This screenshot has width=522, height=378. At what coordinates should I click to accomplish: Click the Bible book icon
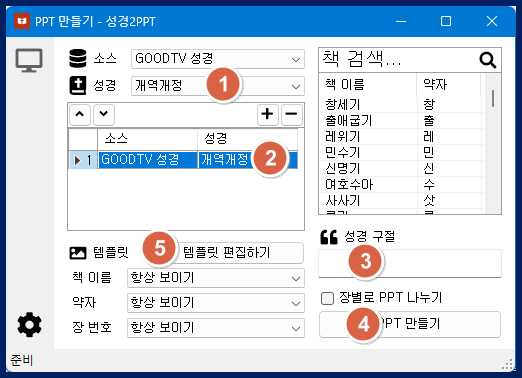pos(78,86)
